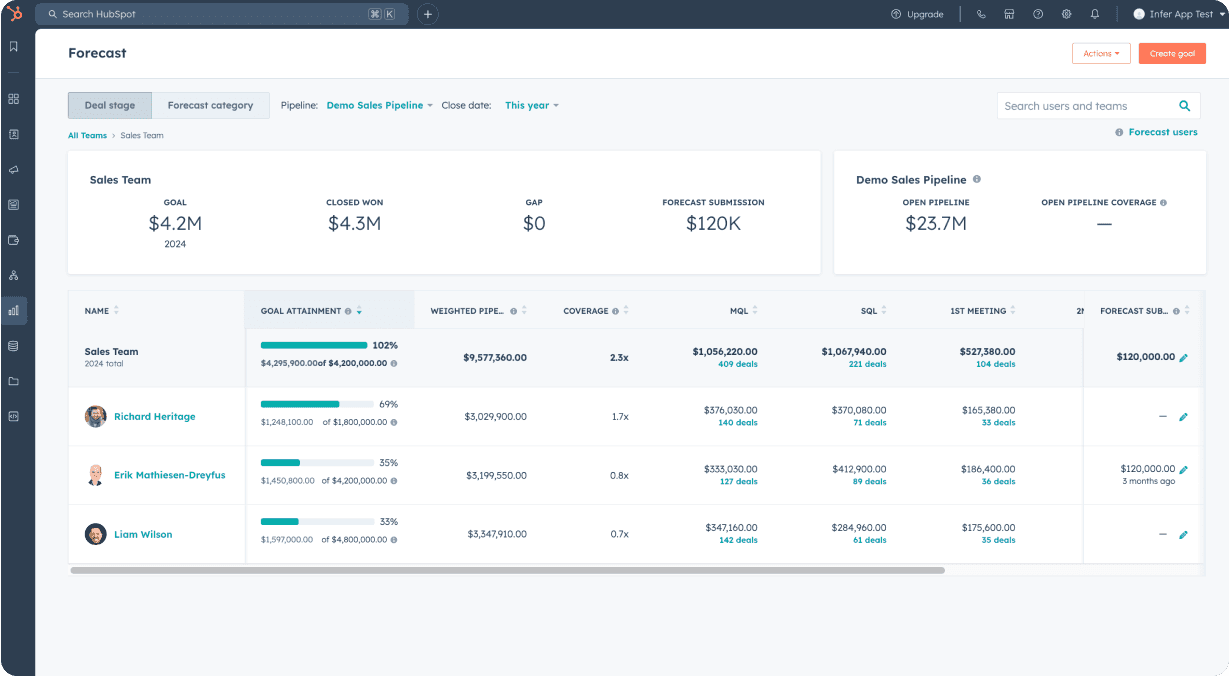1229x676 pixels.
Task: Select the Reporting bar chart icon in sidebar
Action: pos(14,310)
